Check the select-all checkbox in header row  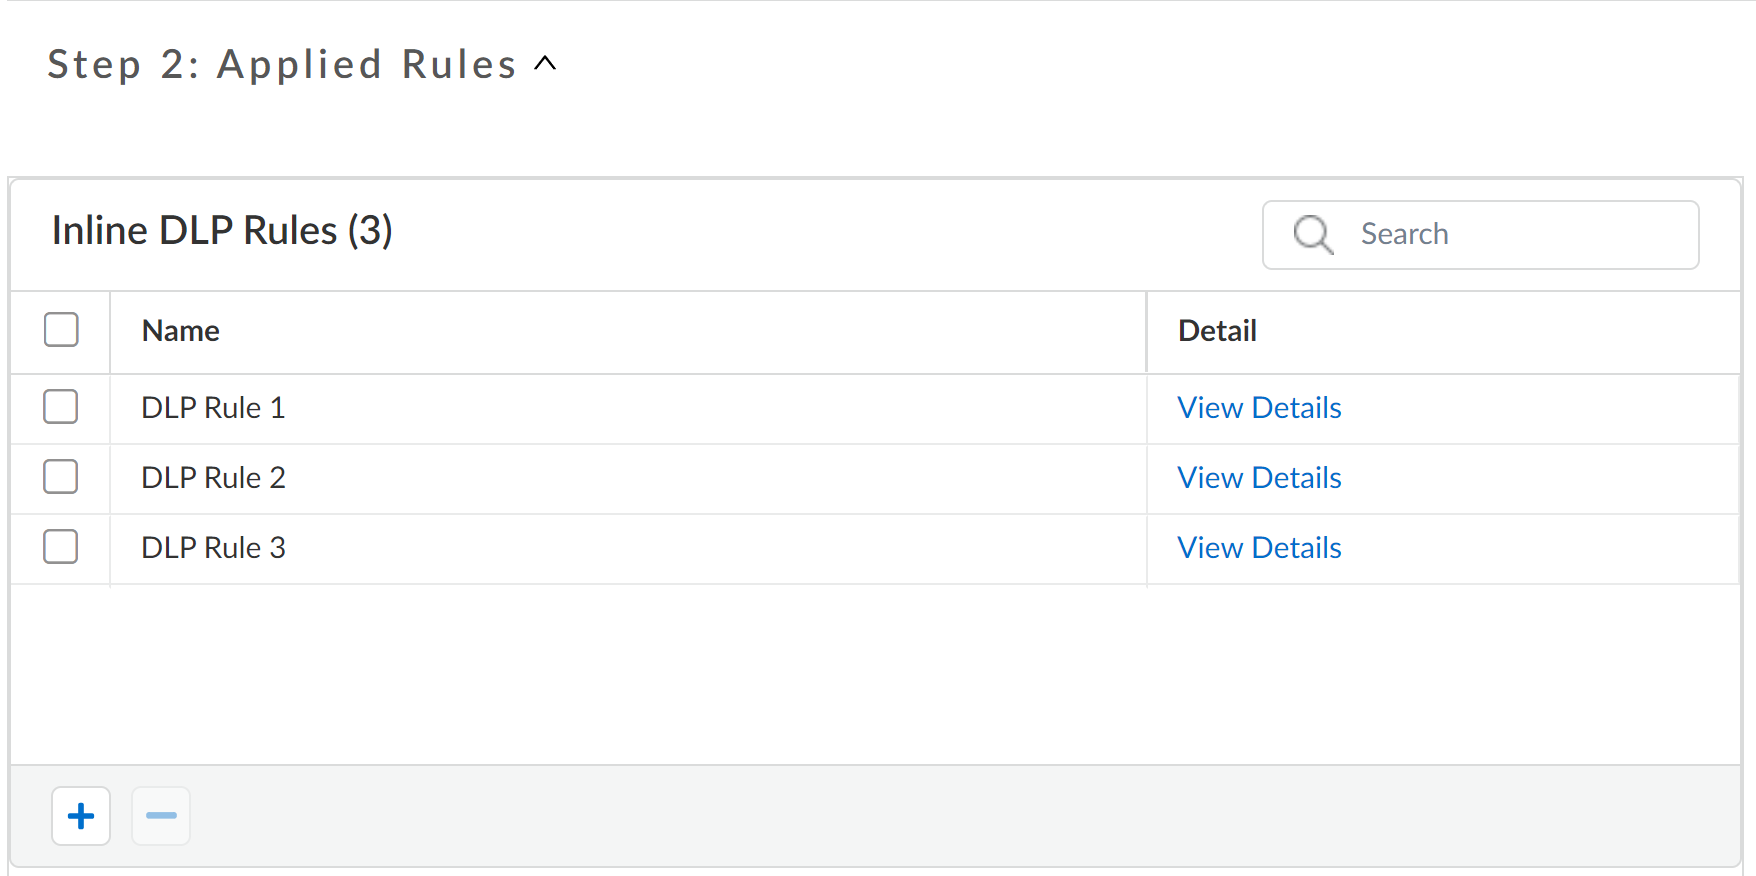point(61,330)
